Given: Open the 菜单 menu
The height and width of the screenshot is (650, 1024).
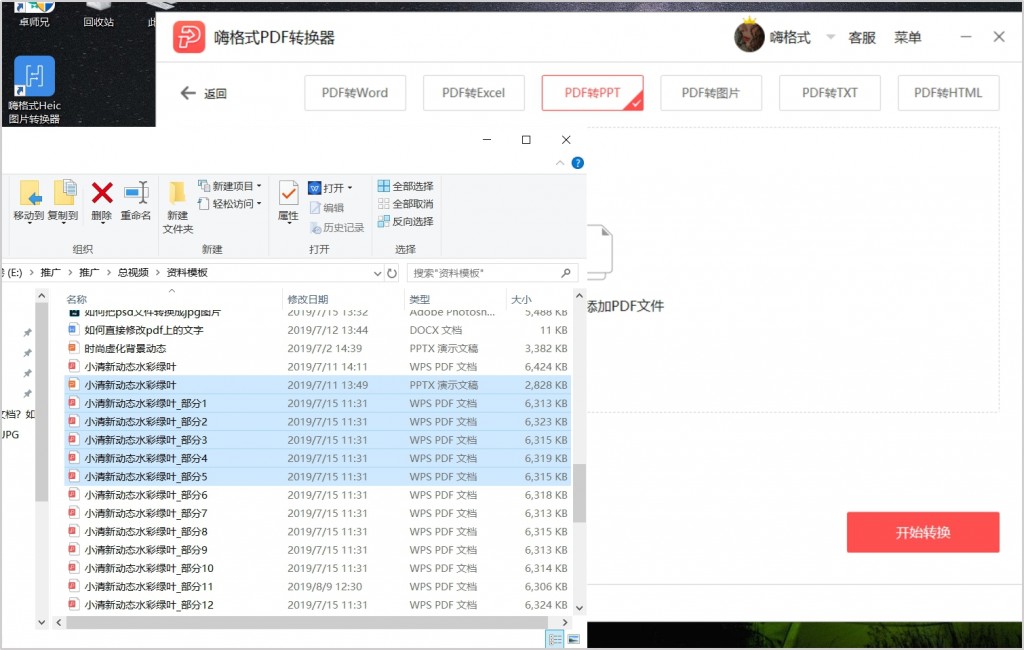Looking at the screenshot, I should [x=907, y=37].
